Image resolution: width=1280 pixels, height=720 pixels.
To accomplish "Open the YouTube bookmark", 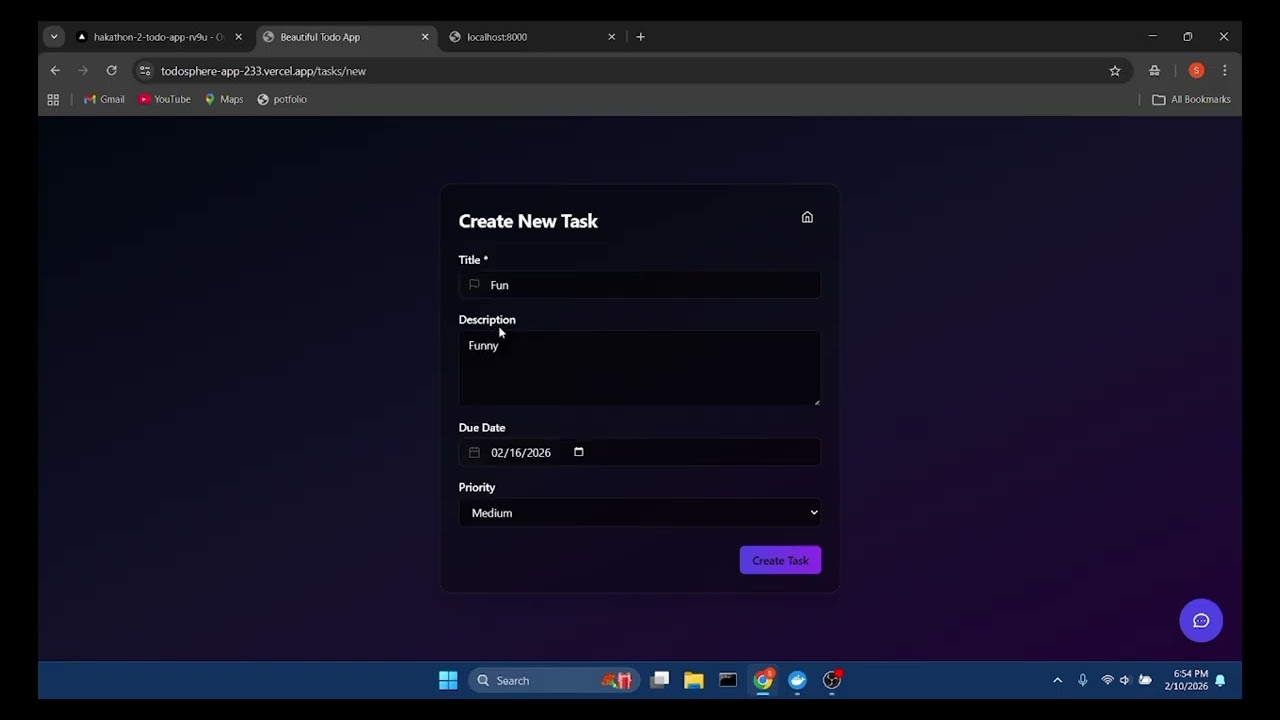I will [x=164, y=99].
